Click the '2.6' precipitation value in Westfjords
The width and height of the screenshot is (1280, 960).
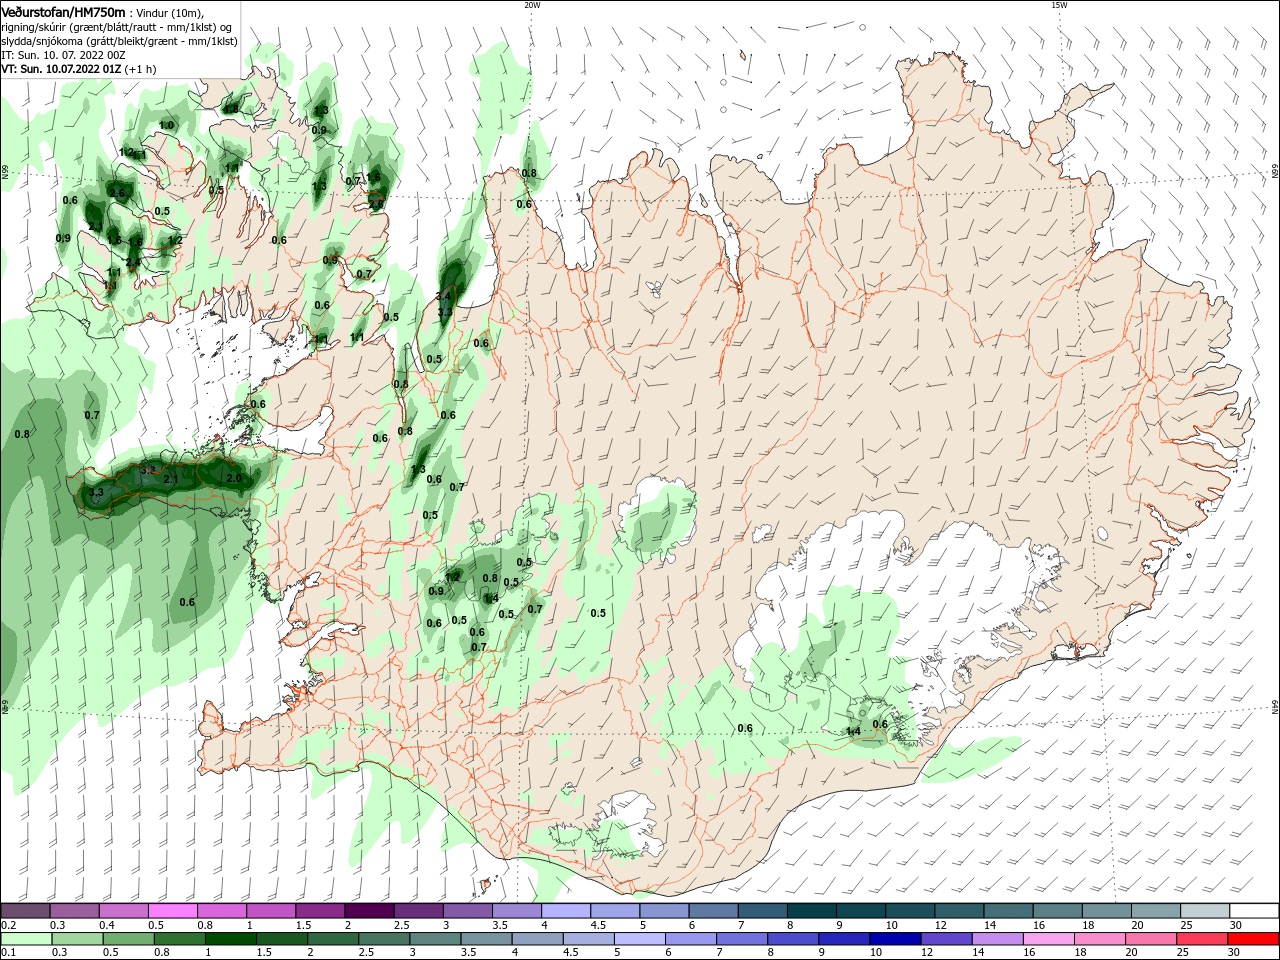coord(117,193)
